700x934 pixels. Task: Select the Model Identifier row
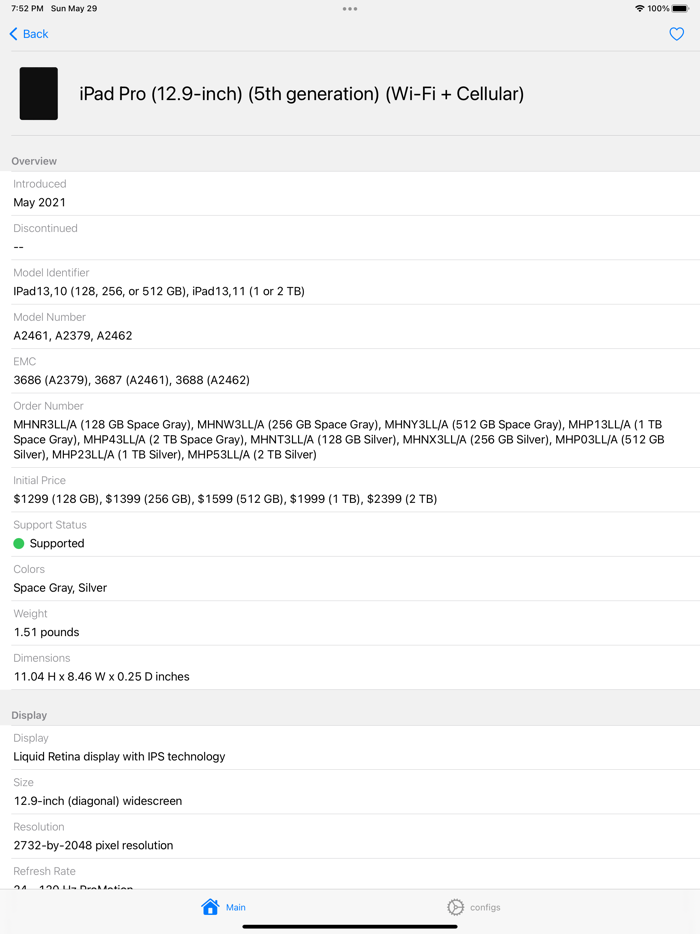350,281
